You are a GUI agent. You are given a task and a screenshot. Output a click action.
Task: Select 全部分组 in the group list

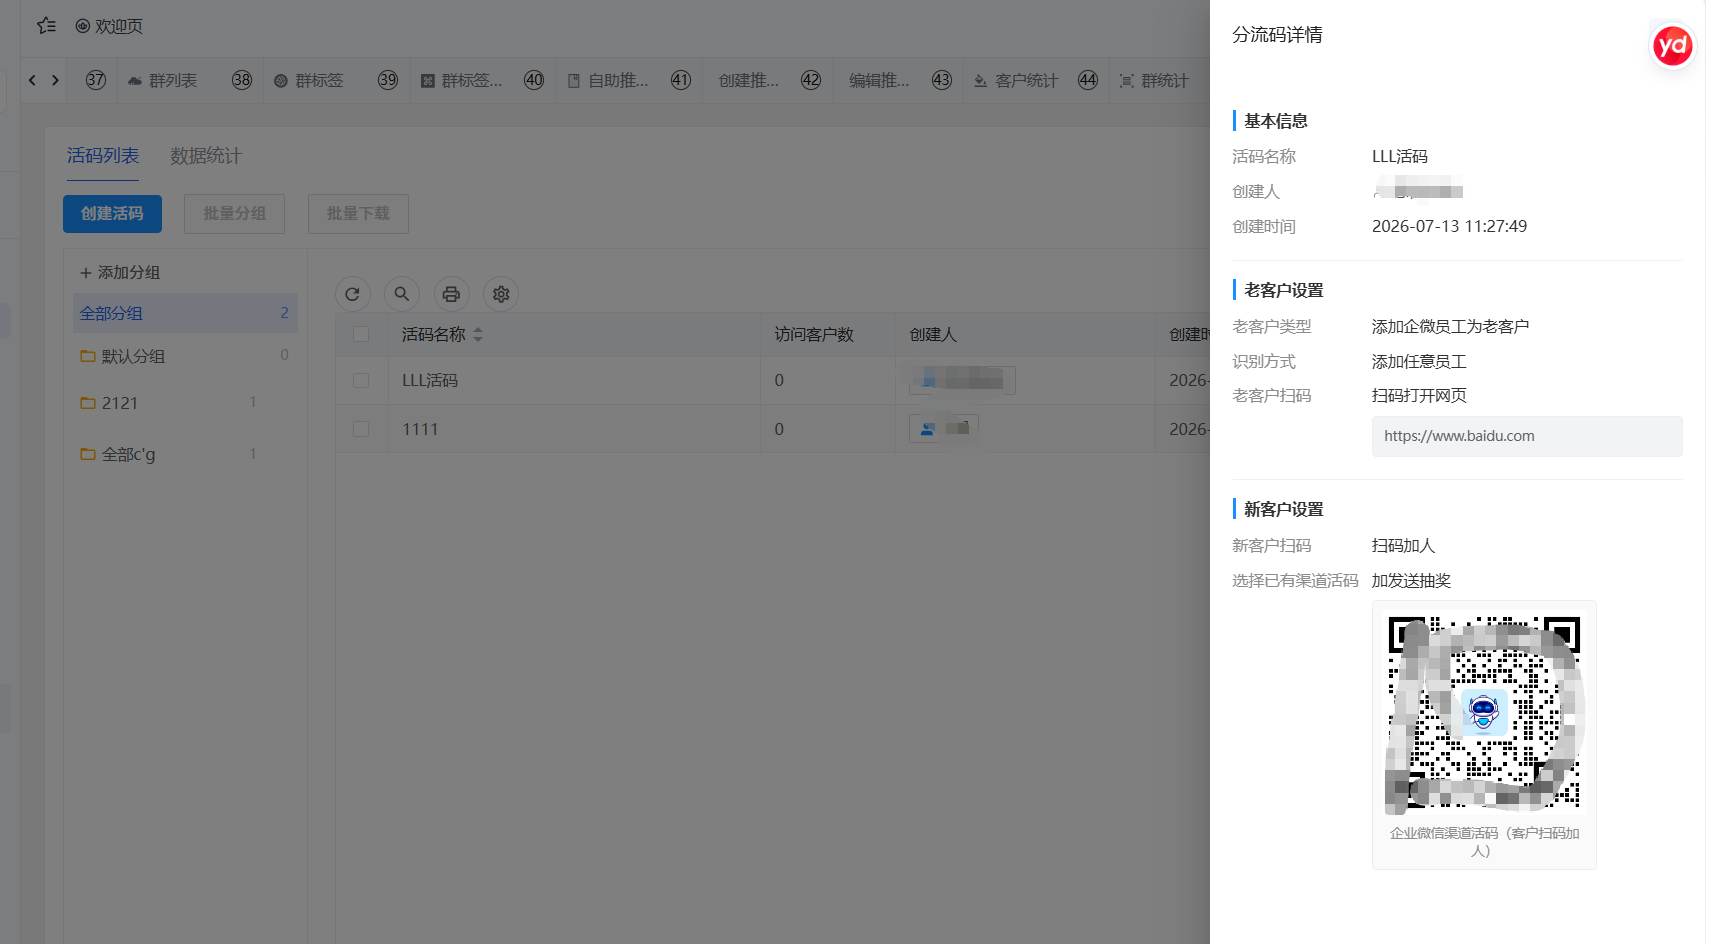click(x=185, y=313)
